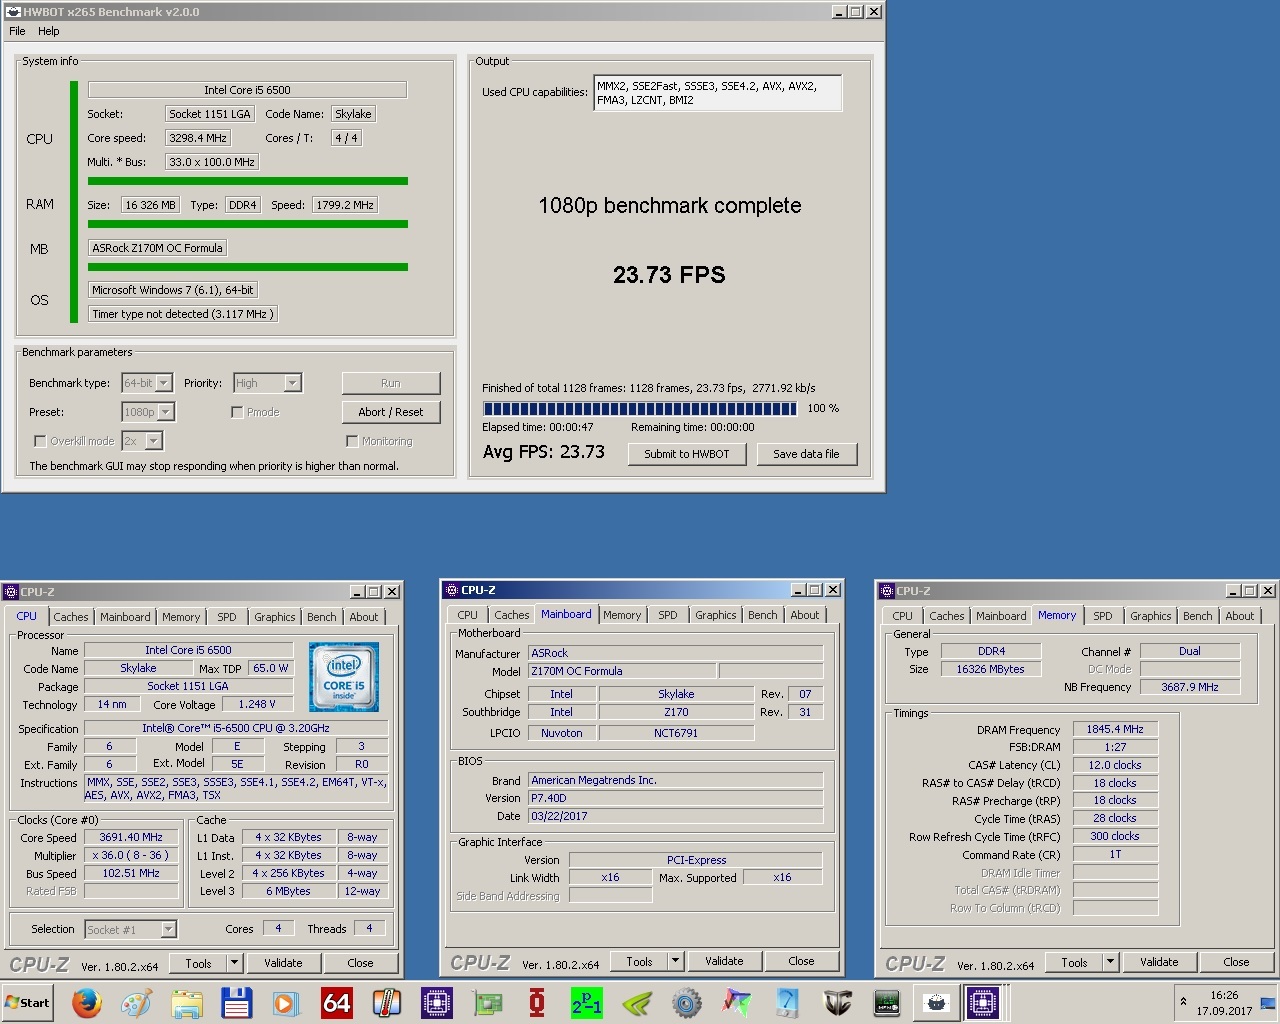The height and width of the screenshot is (1024, 1280).
Task: Open Windows Media Player from taskbar
Action: [x=286, y=1002]
